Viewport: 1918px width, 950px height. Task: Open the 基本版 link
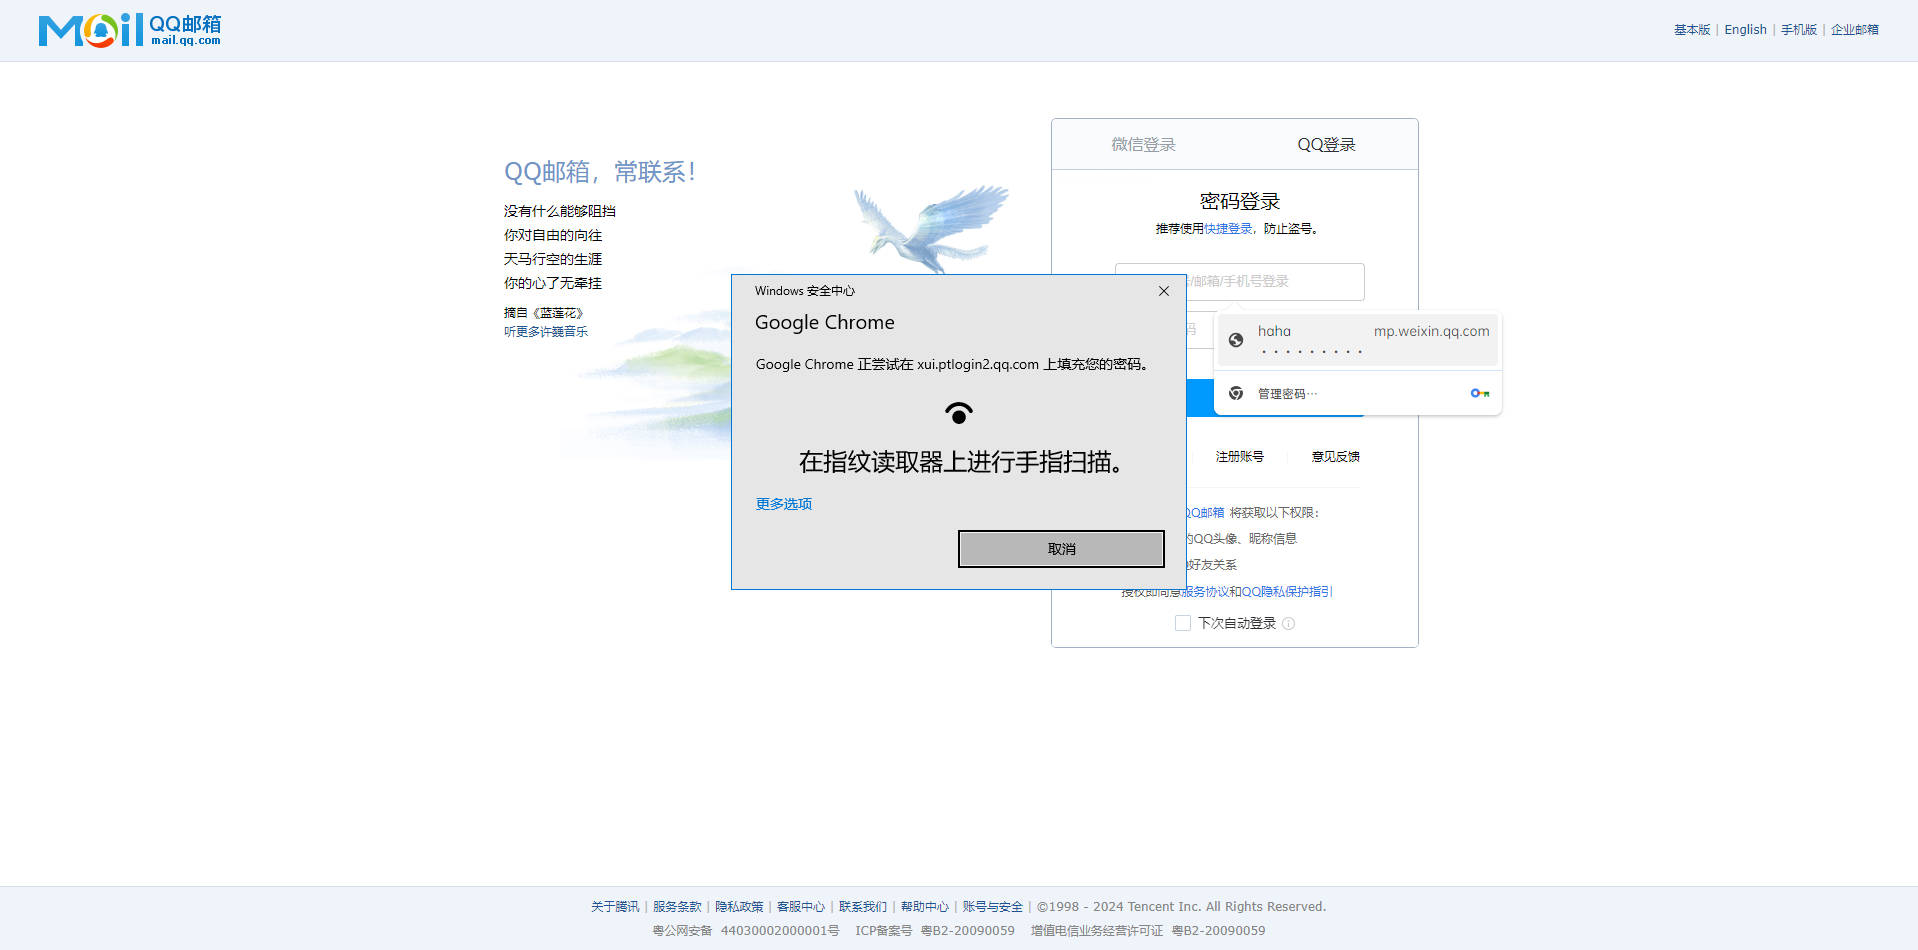pyautogui.click(x=1692, y=30)
